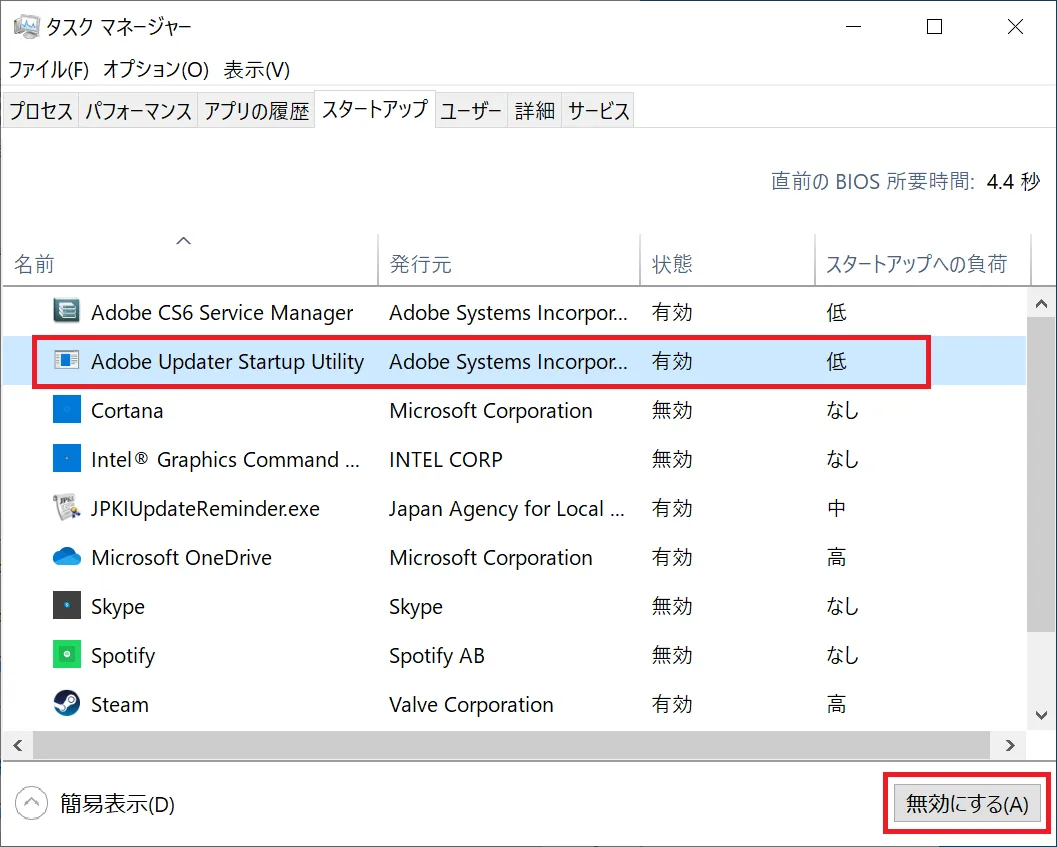Click the INTEL CORP publisher cell
Image resolution: width=1057 pixels, height=847 pixels.
click(446, 460)
